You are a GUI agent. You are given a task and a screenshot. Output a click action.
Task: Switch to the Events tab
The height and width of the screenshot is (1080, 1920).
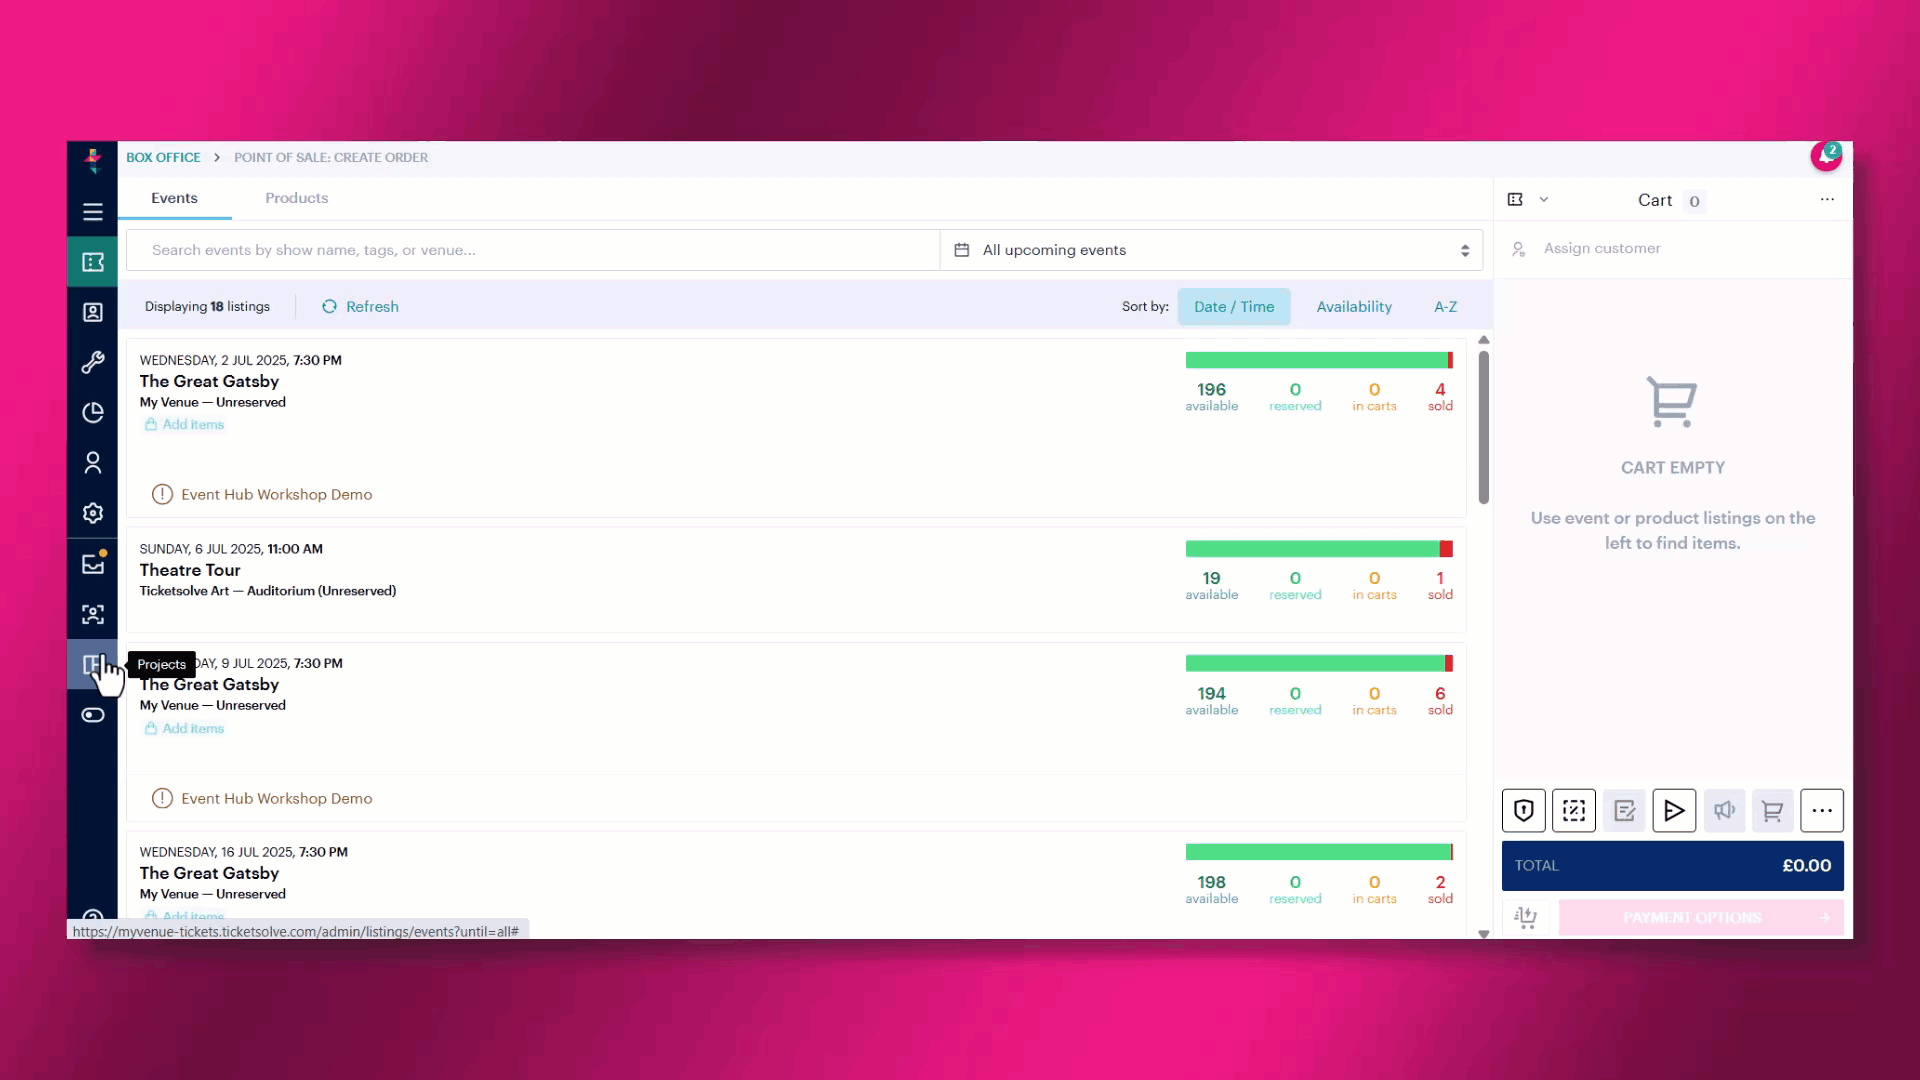[174, 198]
